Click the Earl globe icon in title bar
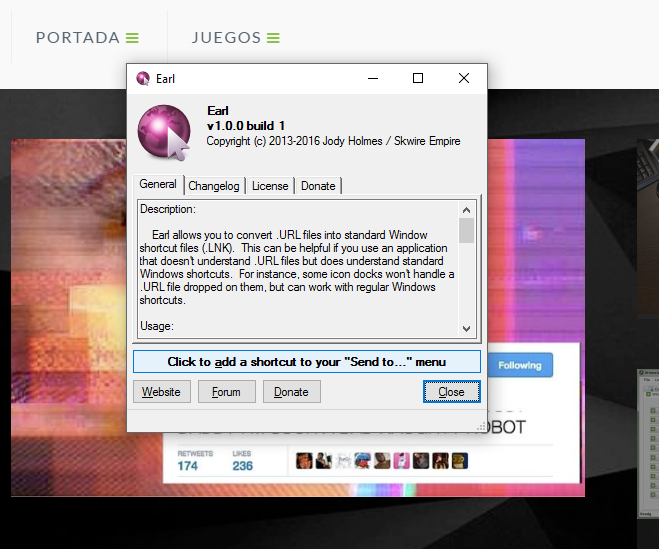The width and height of the screenshot is (659, 549). [143, 79]
